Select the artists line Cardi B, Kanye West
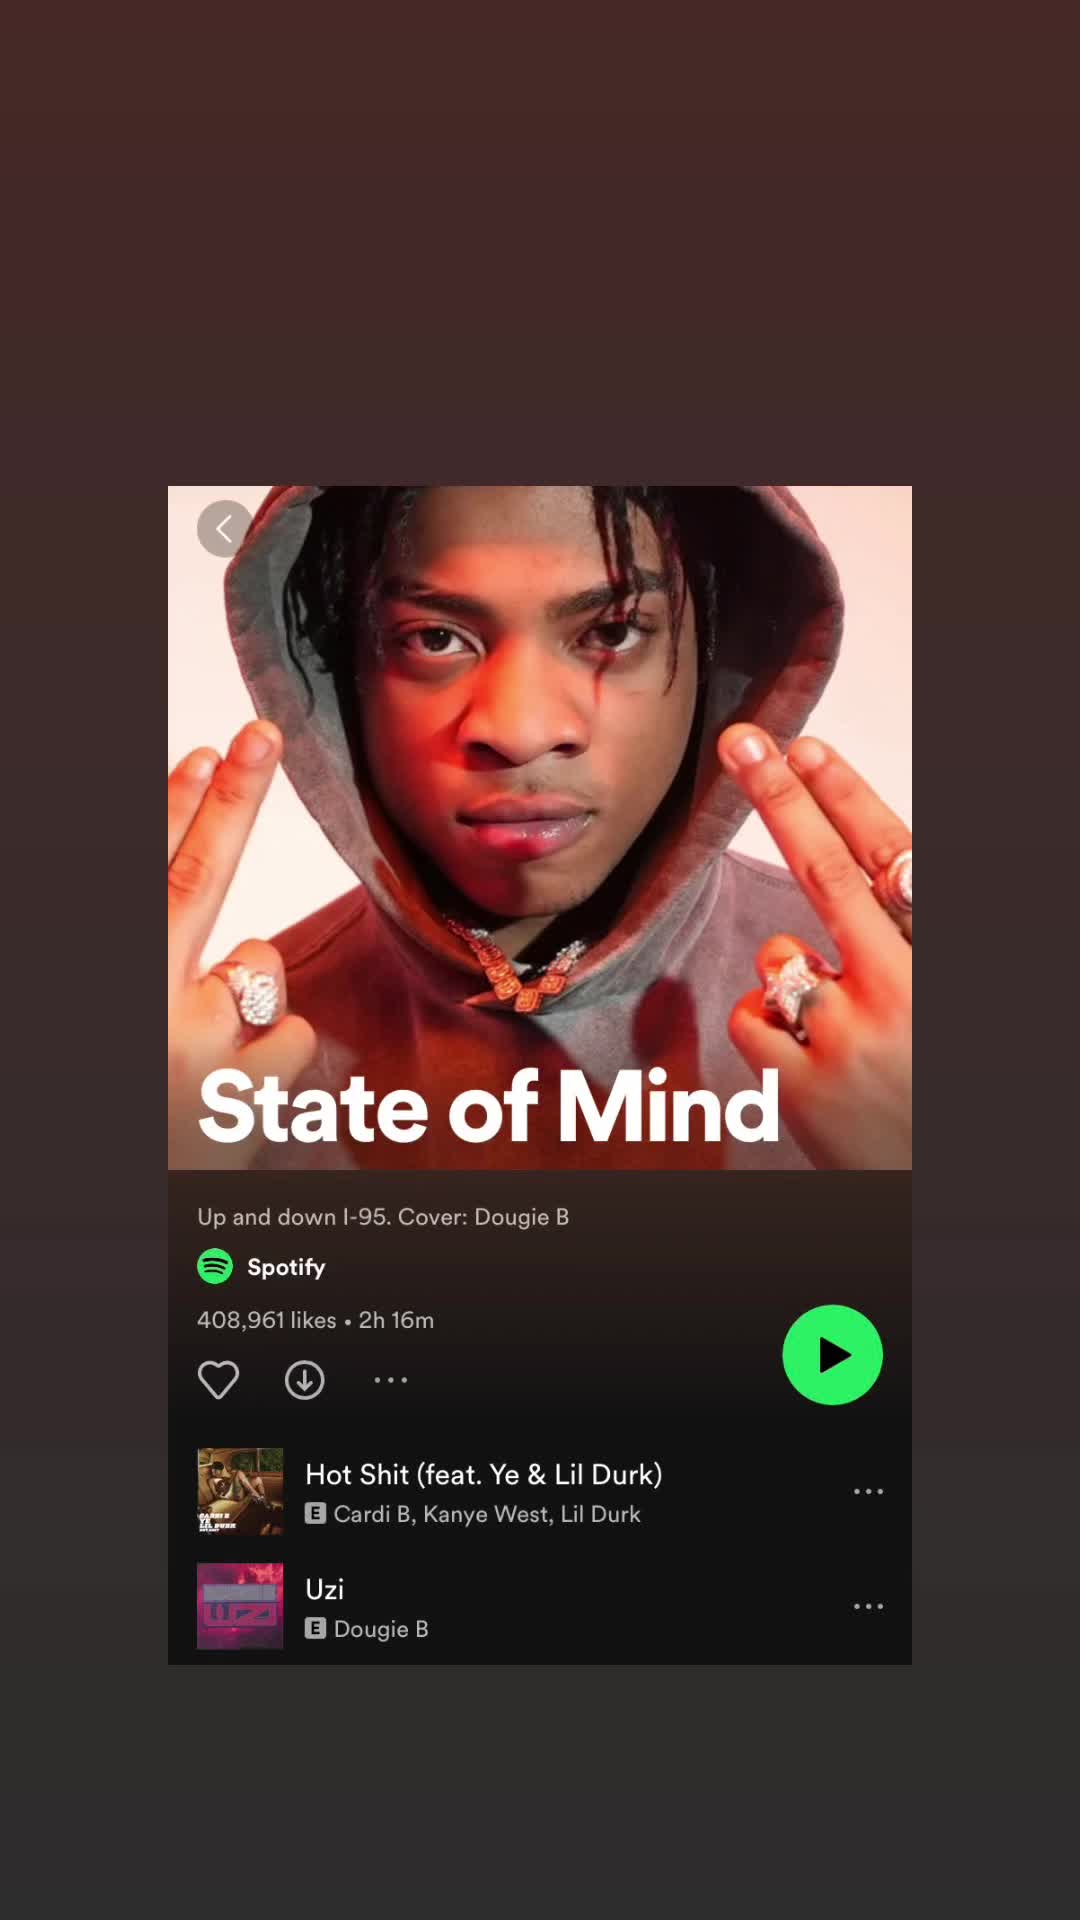The width and height of the screenshot is (1080, 1920). [487, 1514]
